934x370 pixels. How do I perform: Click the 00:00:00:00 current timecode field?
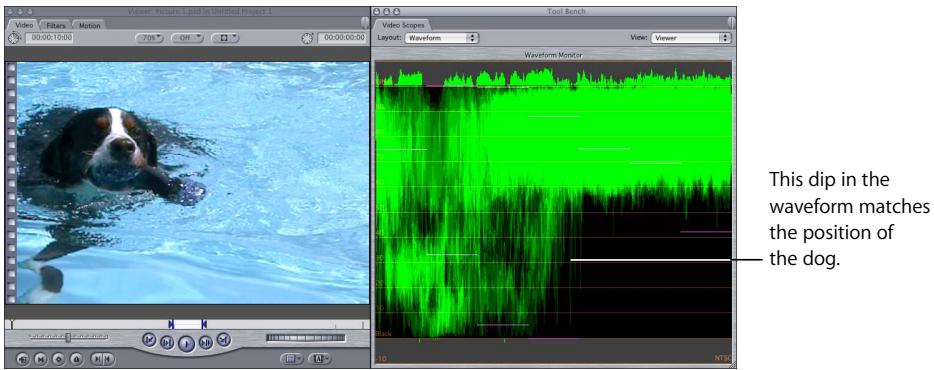pyautogui.click(x=342, y=38)
